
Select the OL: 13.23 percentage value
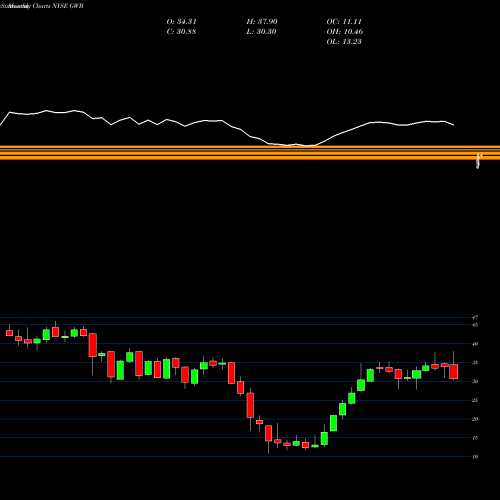tap(344, 42)
